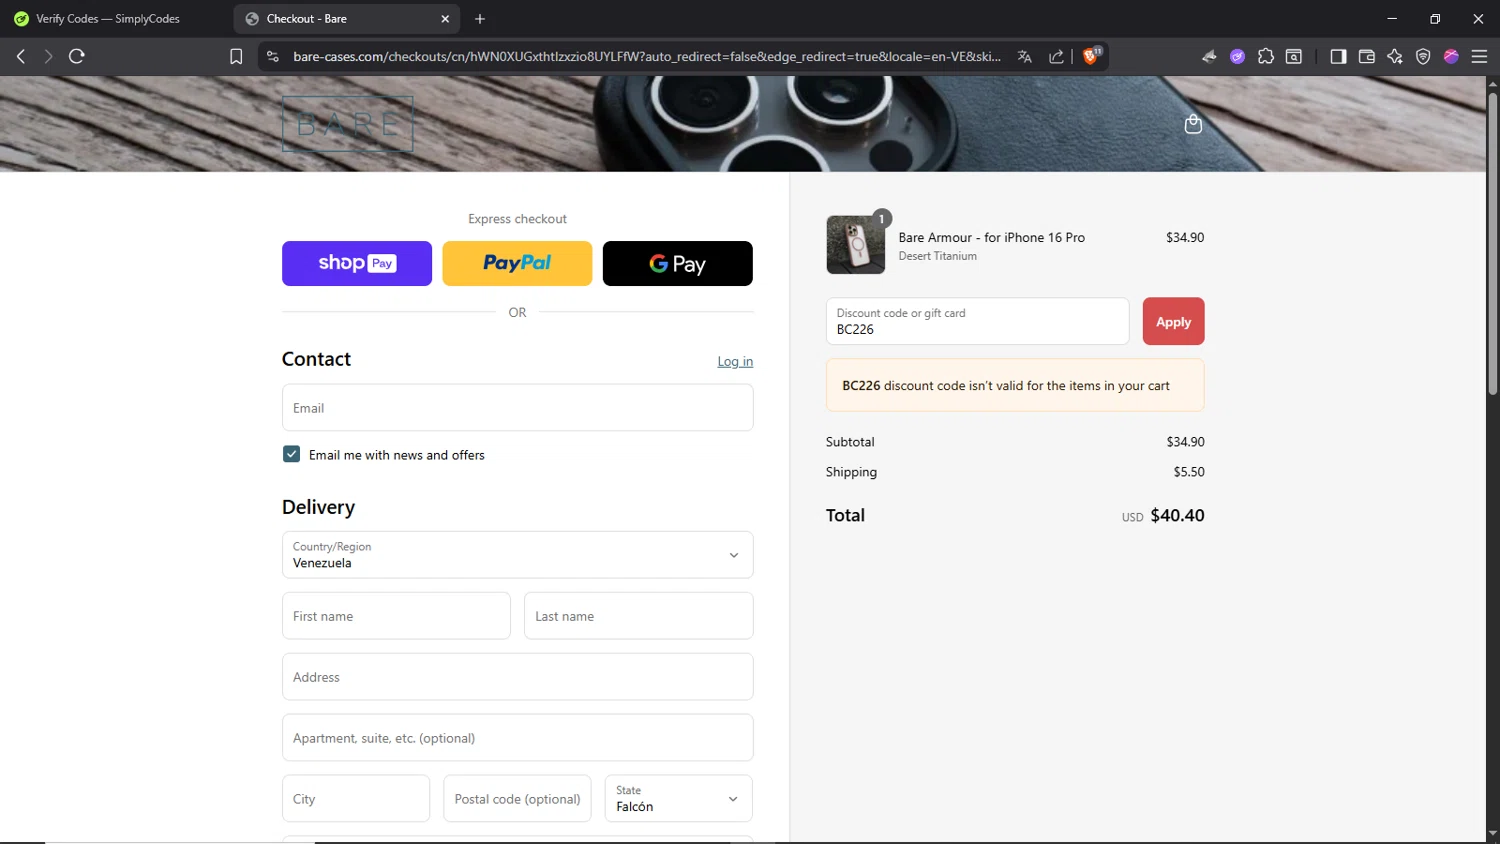Viewport: 1500px width, 844px height.
Task: Open the browser hamburger menu
Action: pyautogui.click(x=1479, y=57)
